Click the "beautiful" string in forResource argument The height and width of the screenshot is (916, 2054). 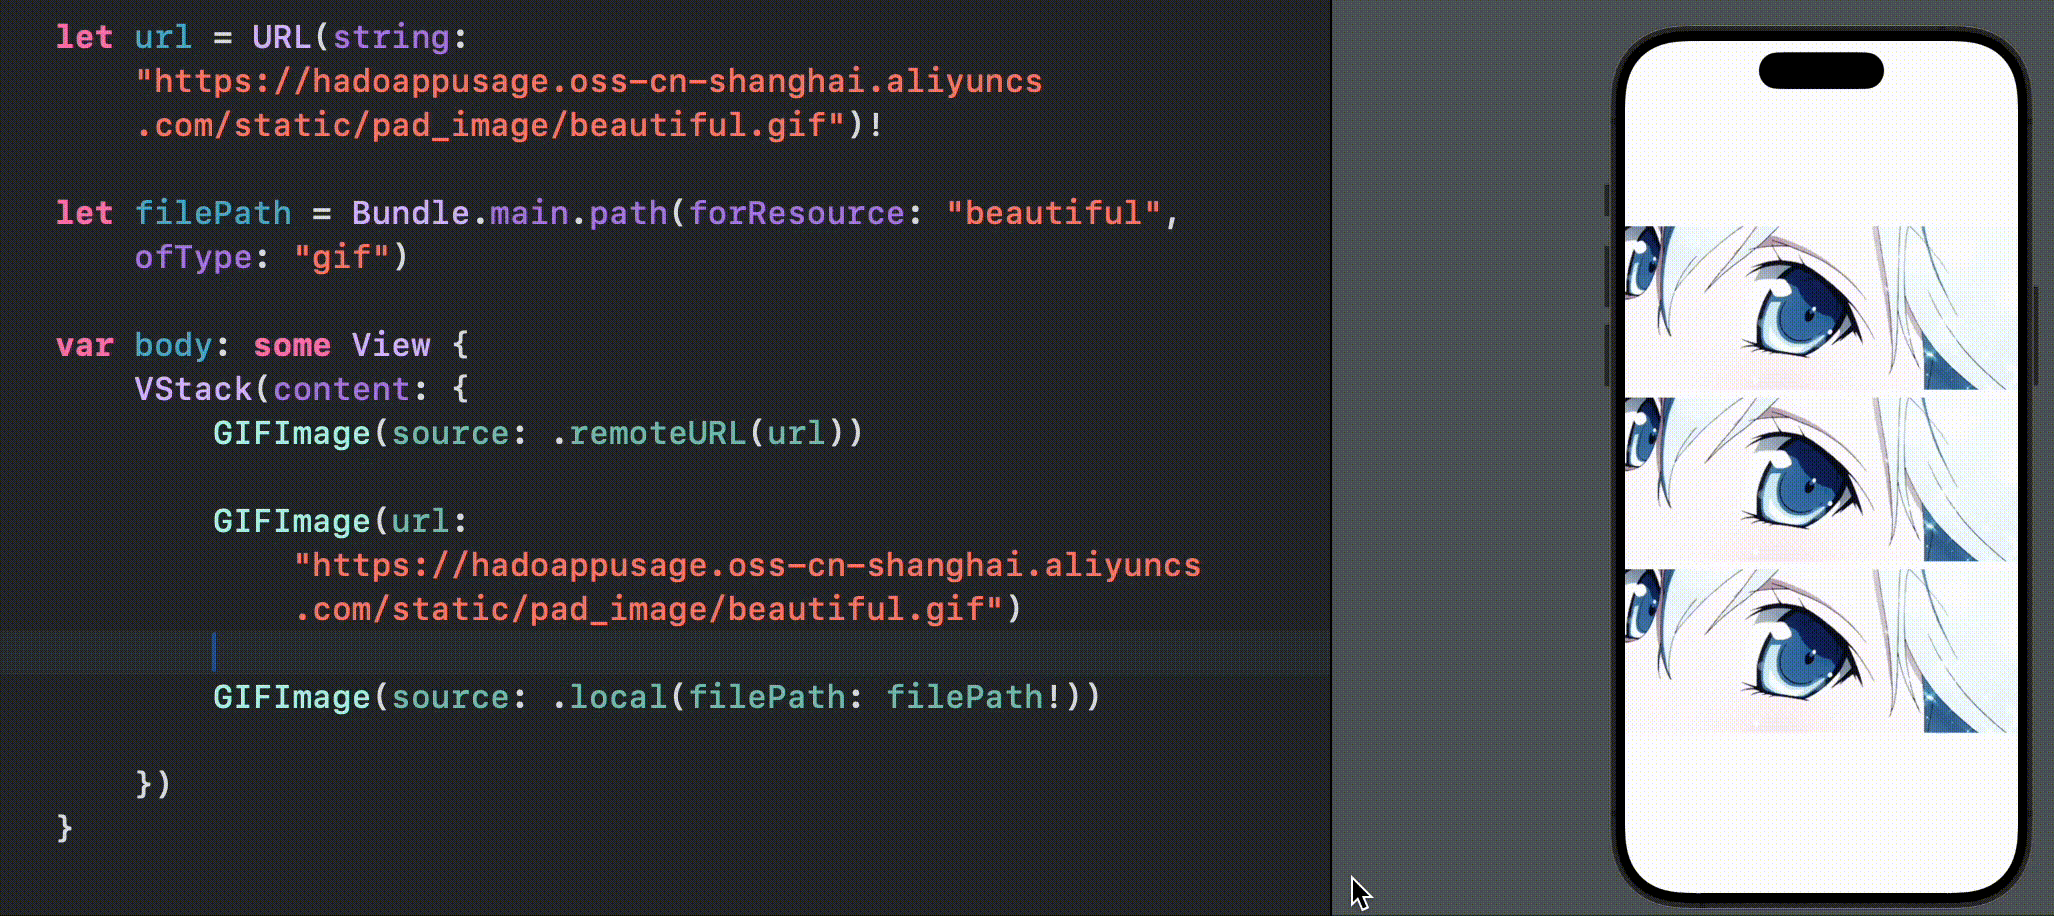coord(1053,213)
